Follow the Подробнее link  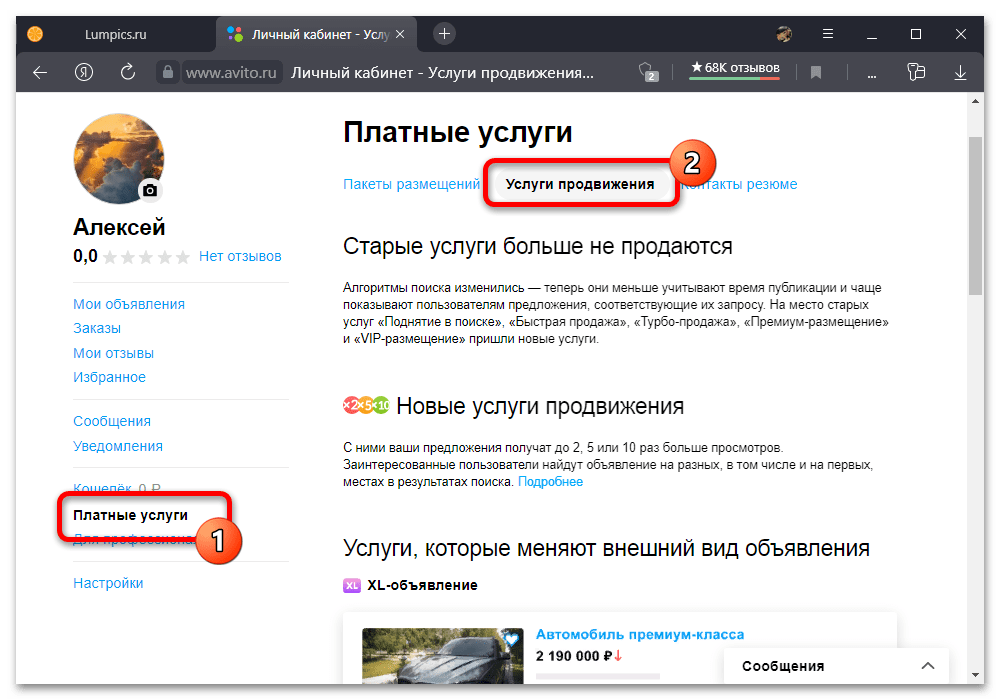point(550,482)
